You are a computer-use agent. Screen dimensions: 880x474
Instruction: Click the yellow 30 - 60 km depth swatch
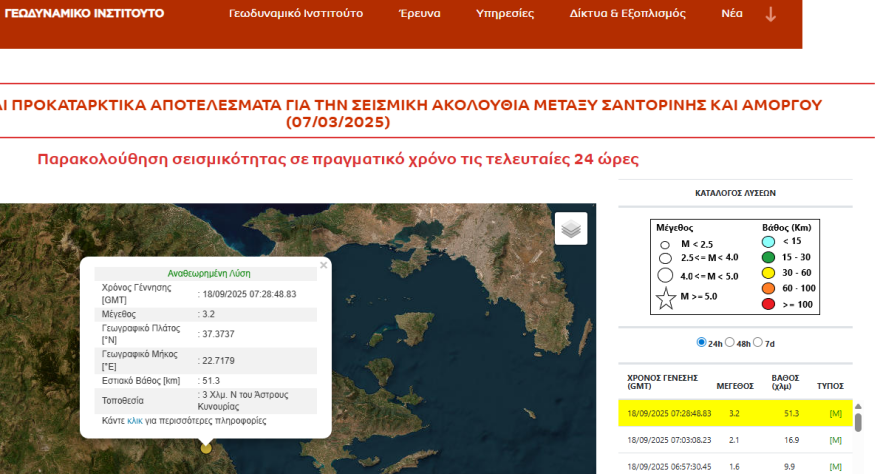(x=768, y=273)
